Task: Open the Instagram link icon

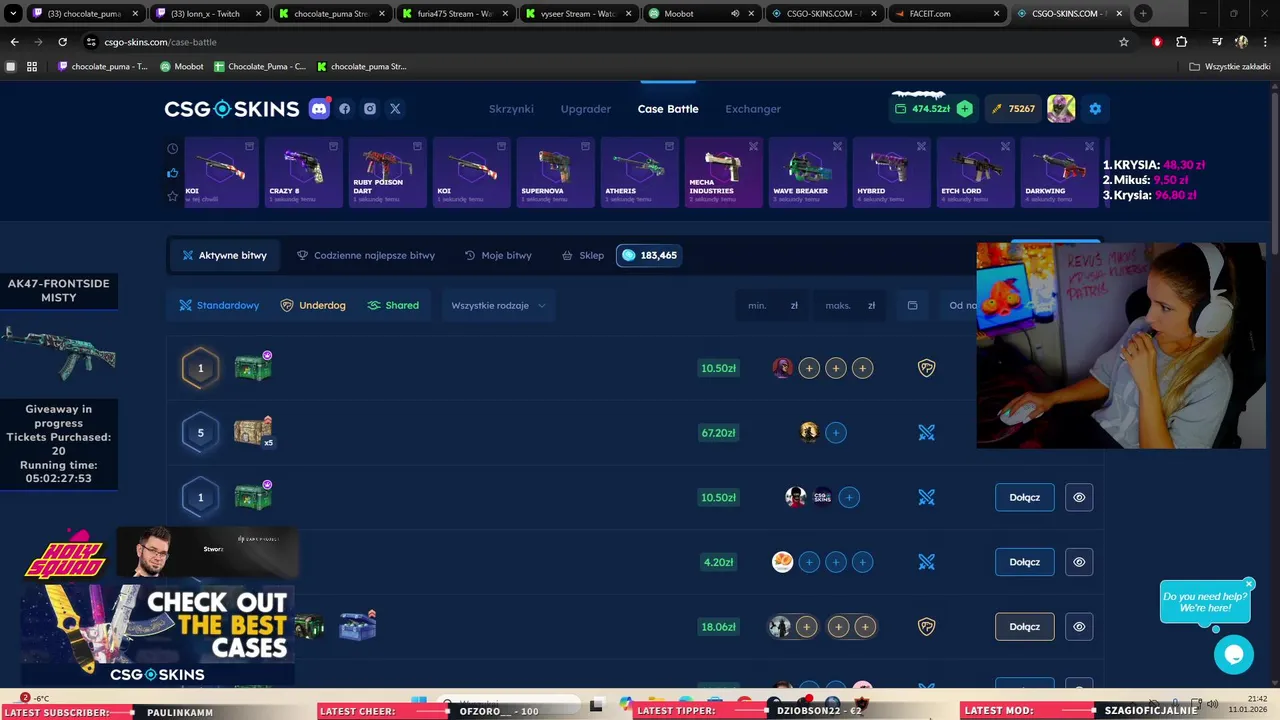Action: (x=370, y=109)
